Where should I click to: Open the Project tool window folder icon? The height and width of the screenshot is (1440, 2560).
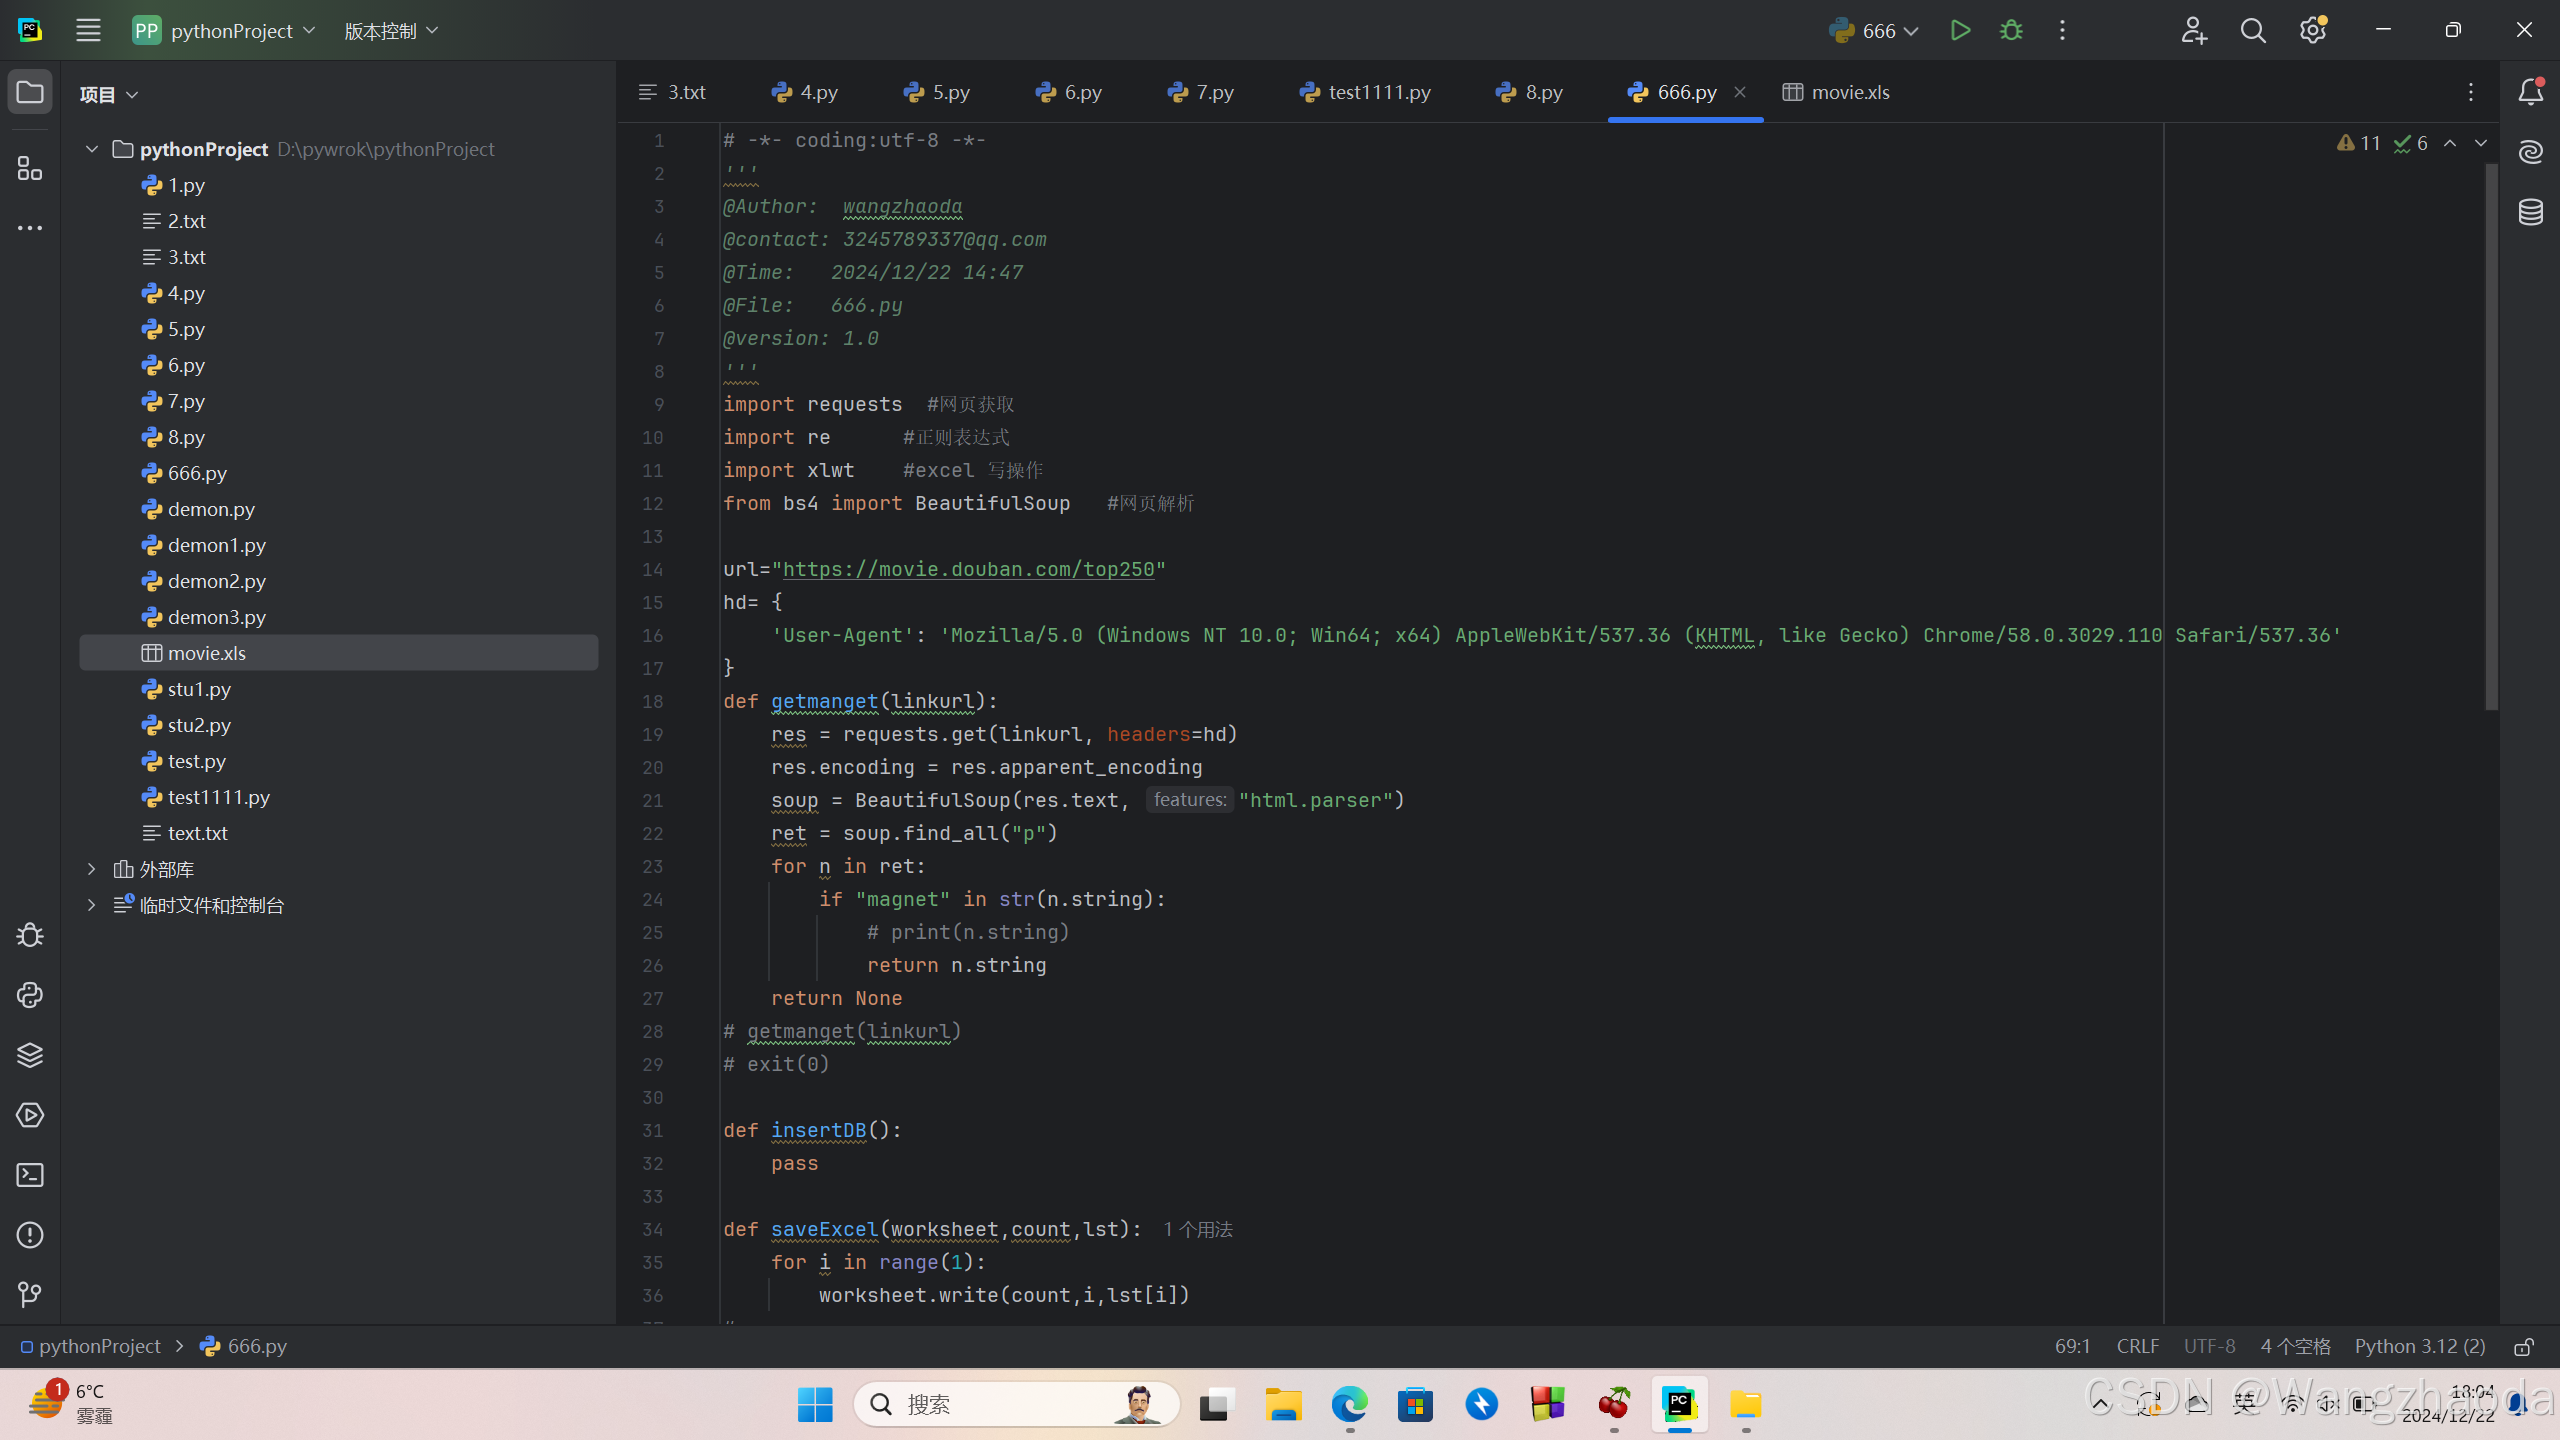point(30,92)
